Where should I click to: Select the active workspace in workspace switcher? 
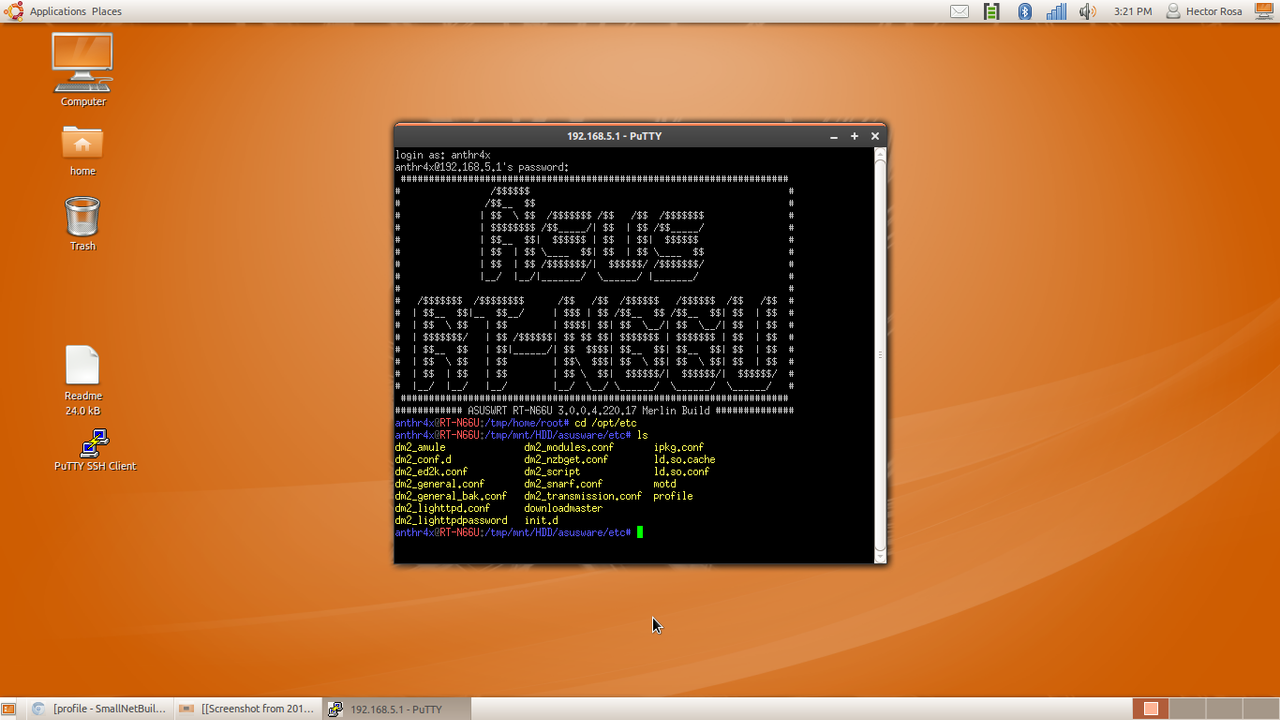(x=1151, y=709)
